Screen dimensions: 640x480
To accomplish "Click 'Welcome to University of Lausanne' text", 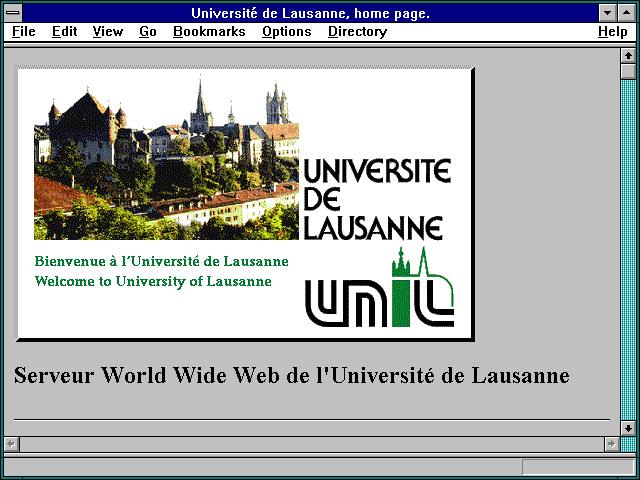I will (153, 282).
